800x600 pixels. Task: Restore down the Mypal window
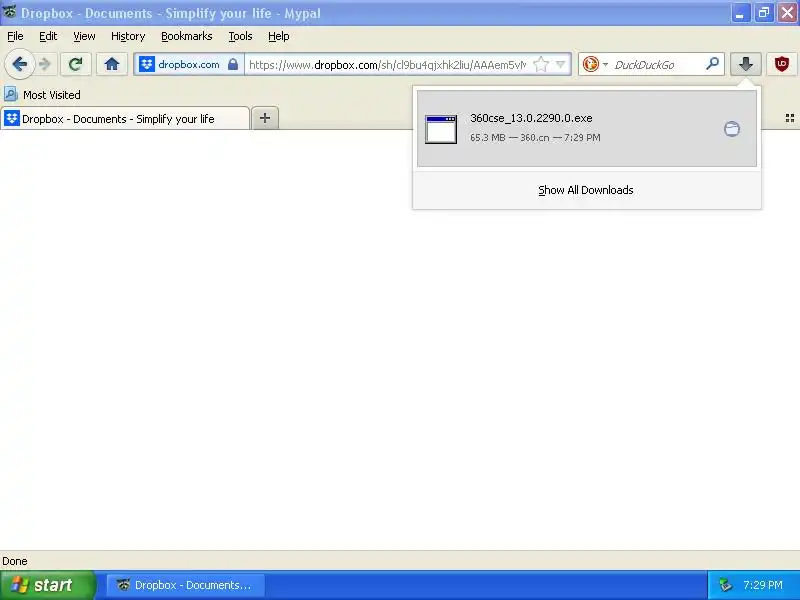click(764, 13)
